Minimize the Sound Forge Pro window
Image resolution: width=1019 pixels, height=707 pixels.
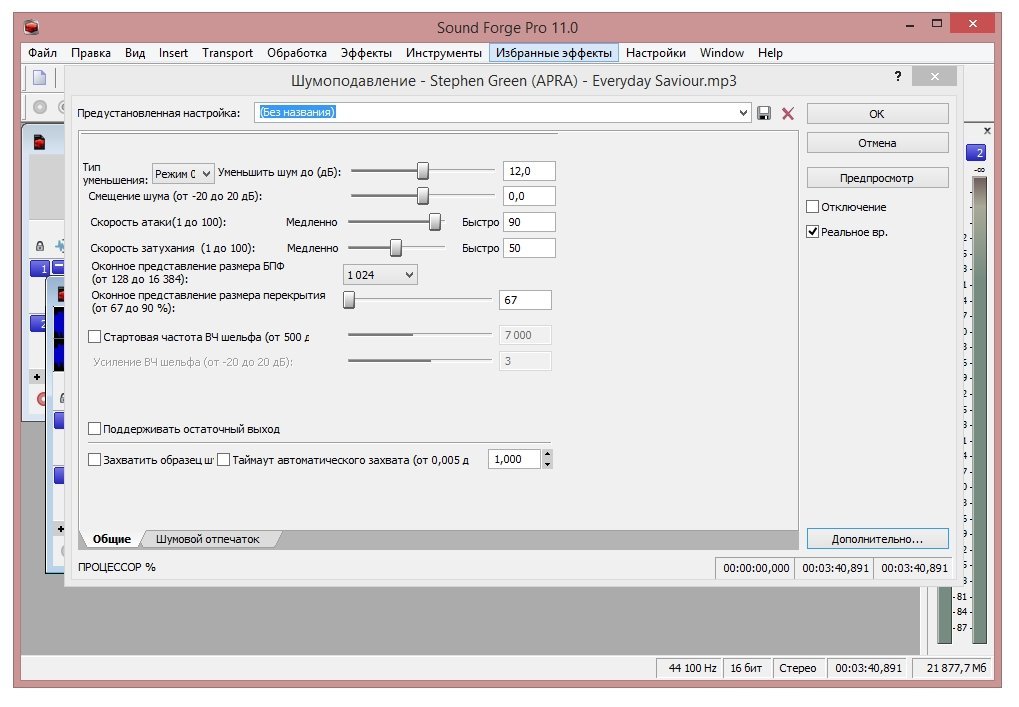(910, 26)
